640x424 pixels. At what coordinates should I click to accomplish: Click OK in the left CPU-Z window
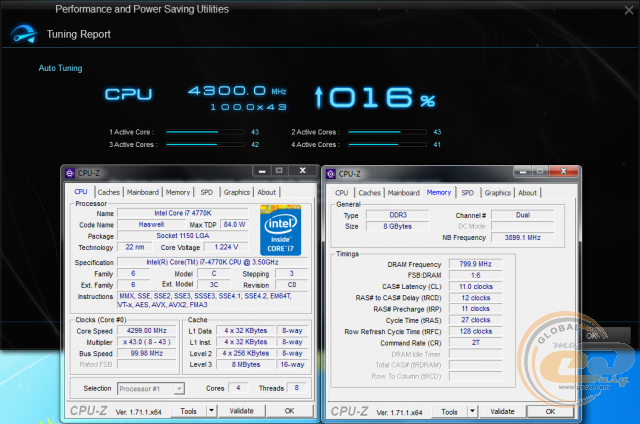click(289, 411)
